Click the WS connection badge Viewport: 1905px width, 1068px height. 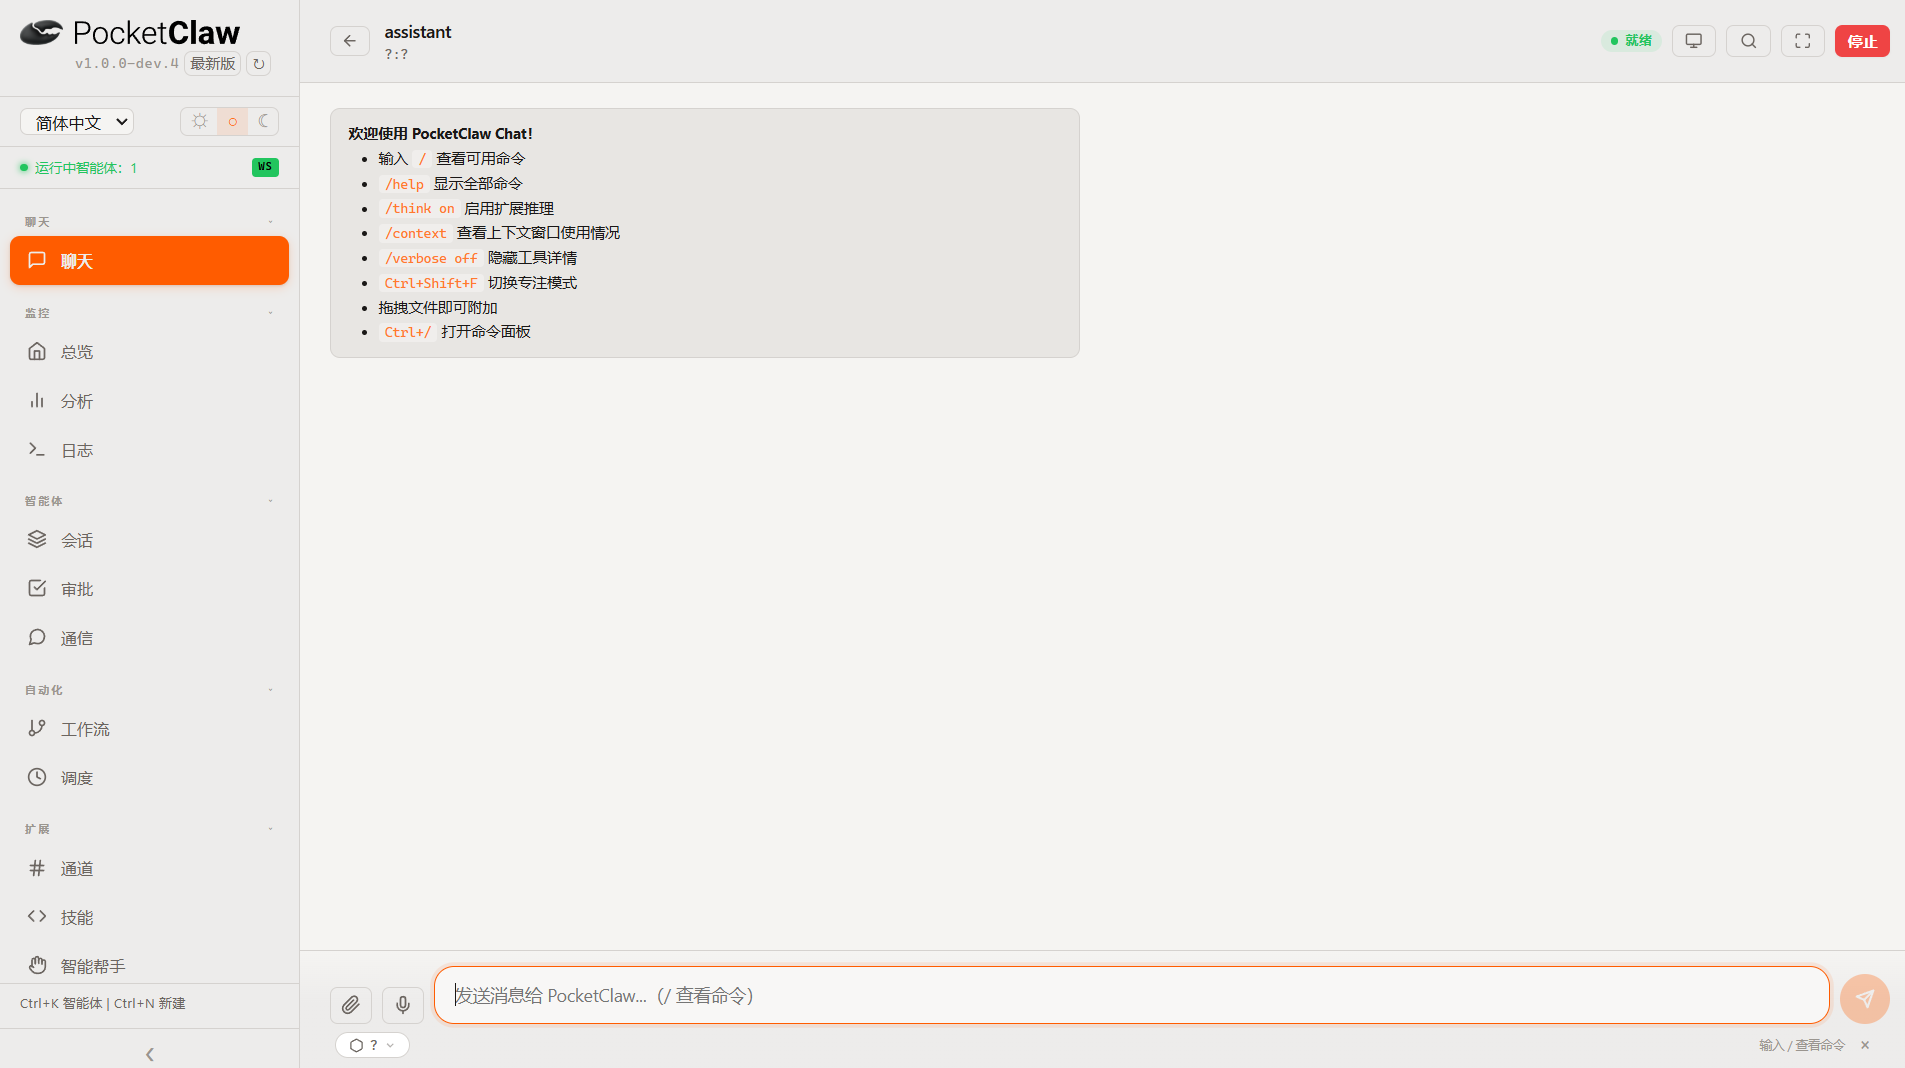coord(265,167)
